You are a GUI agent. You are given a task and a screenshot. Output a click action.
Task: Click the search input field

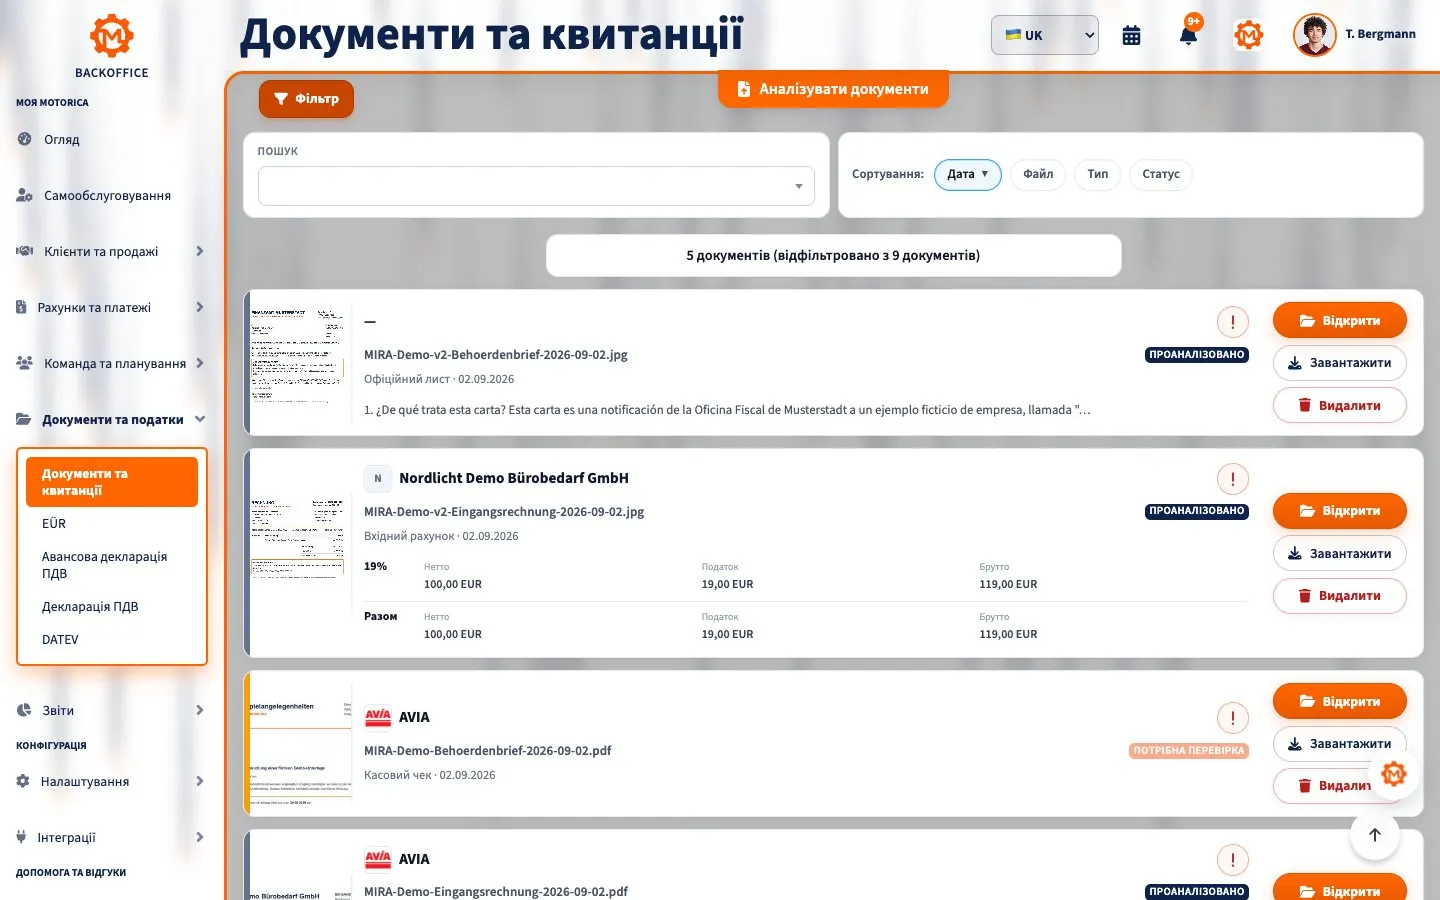[x=536, y=186]
